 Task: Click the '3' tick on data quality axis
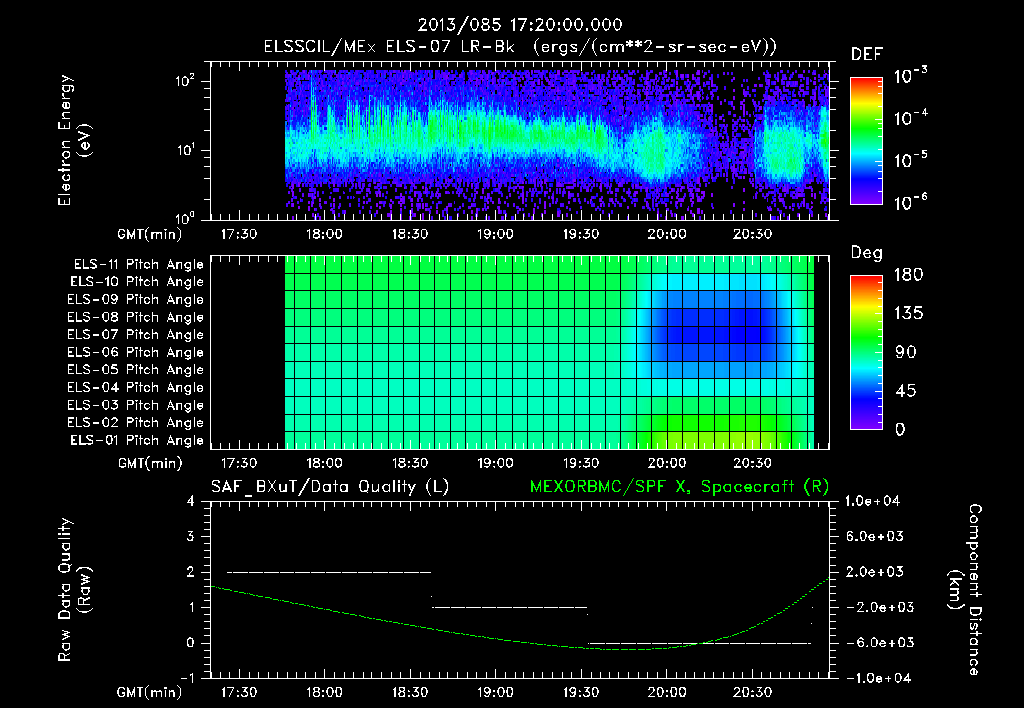pyautogui.click(x=191, y=537)
